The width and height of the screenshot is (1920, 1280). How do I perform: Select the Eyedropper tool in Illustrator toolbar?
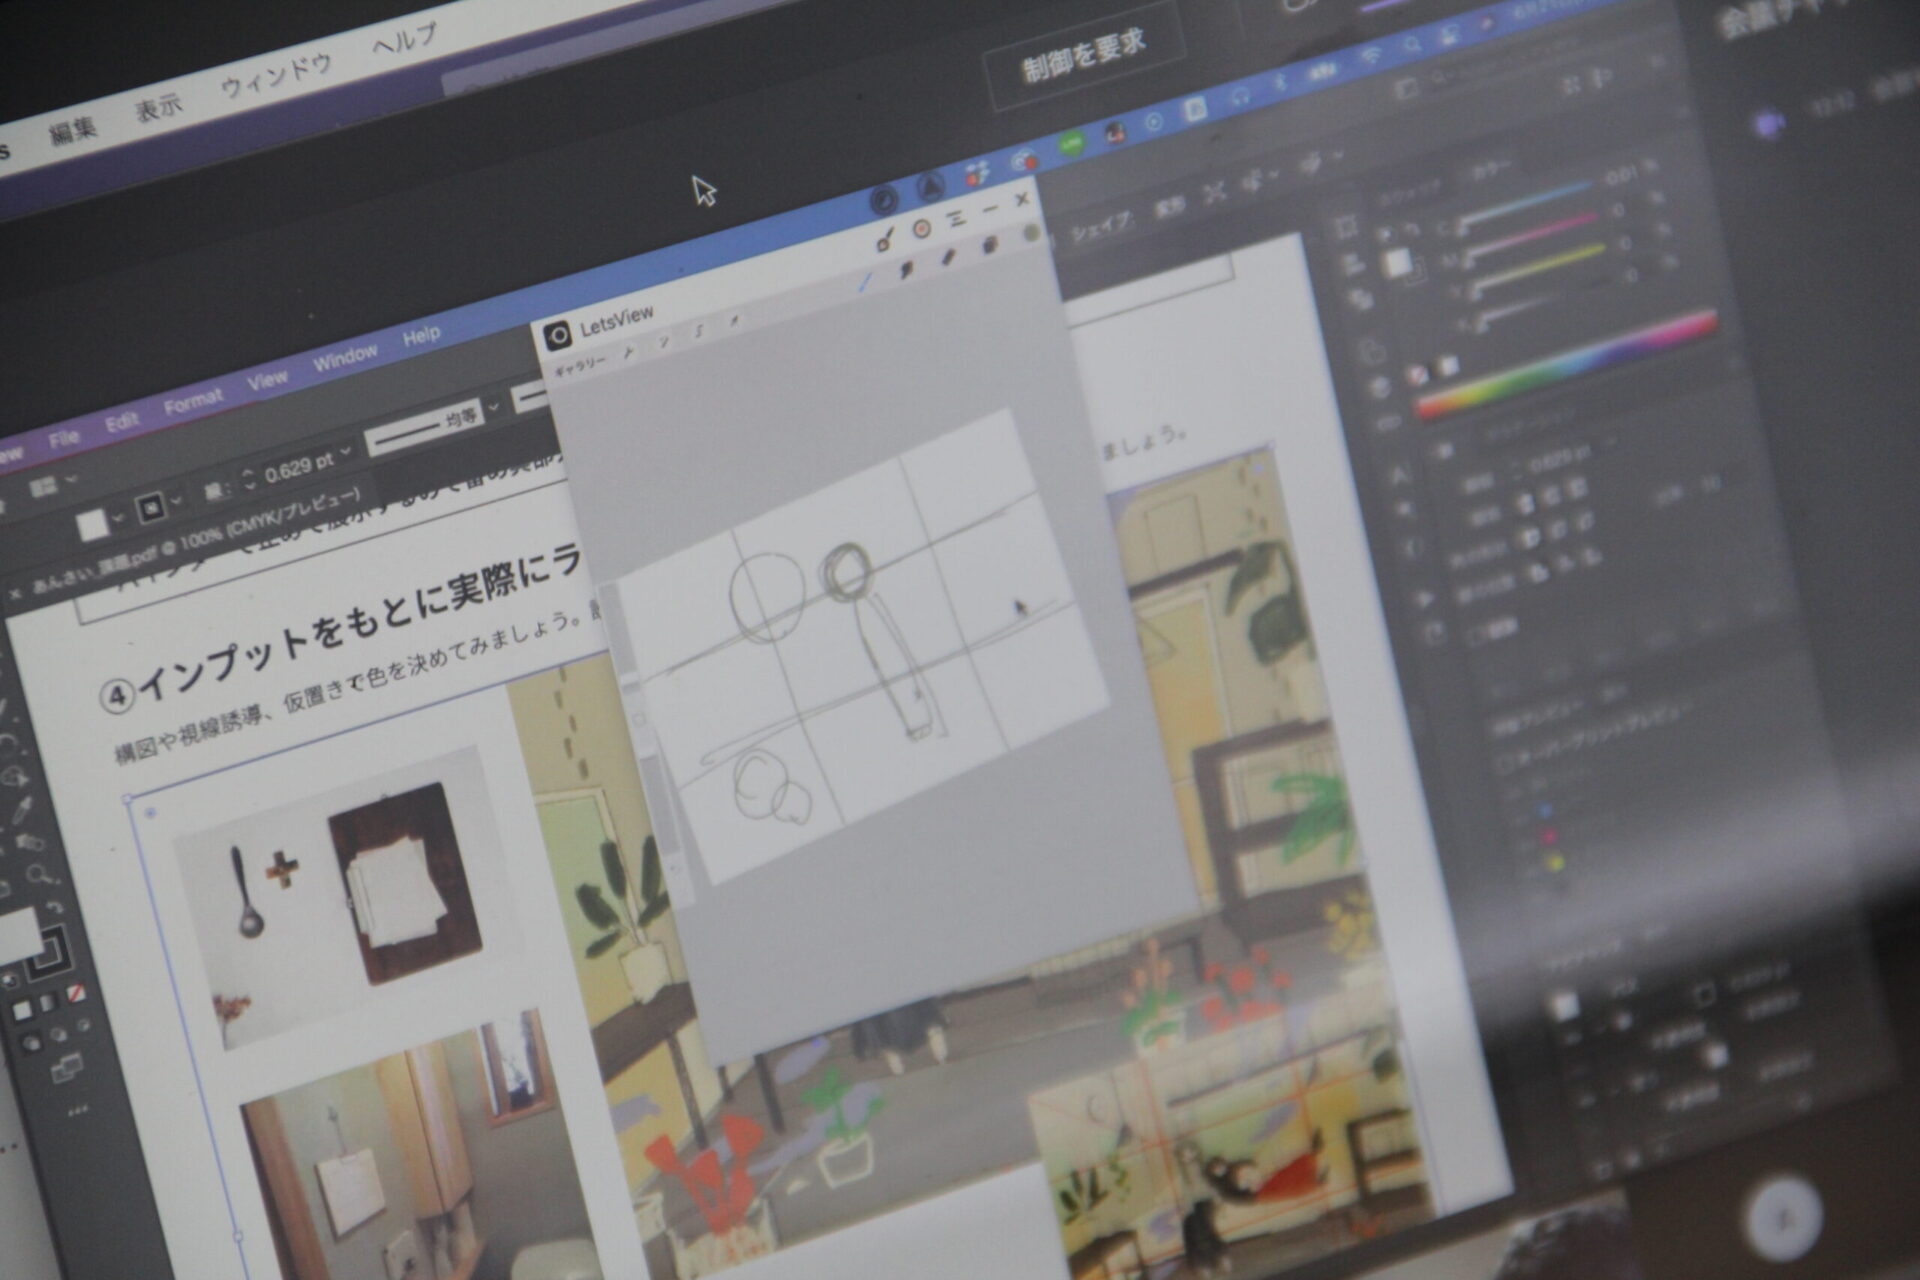[x=24, y=810]
